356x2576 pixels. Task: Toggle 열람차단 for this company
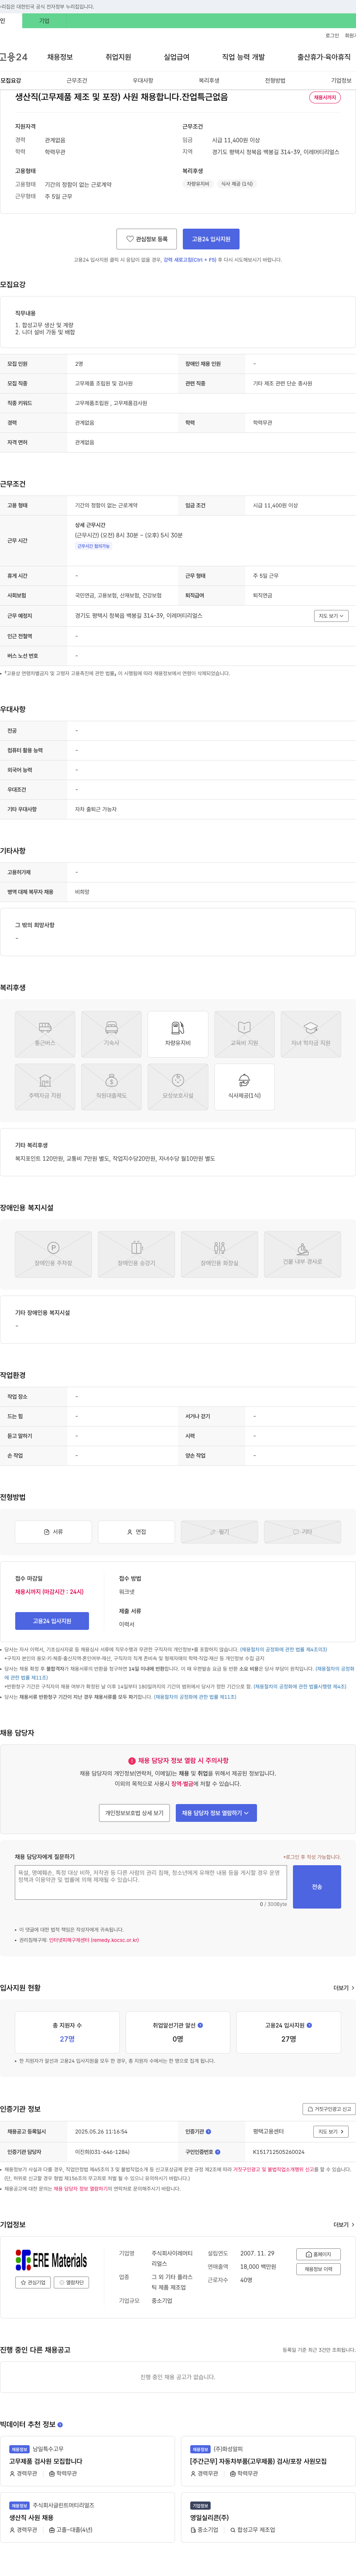(x=71, y=2282)
